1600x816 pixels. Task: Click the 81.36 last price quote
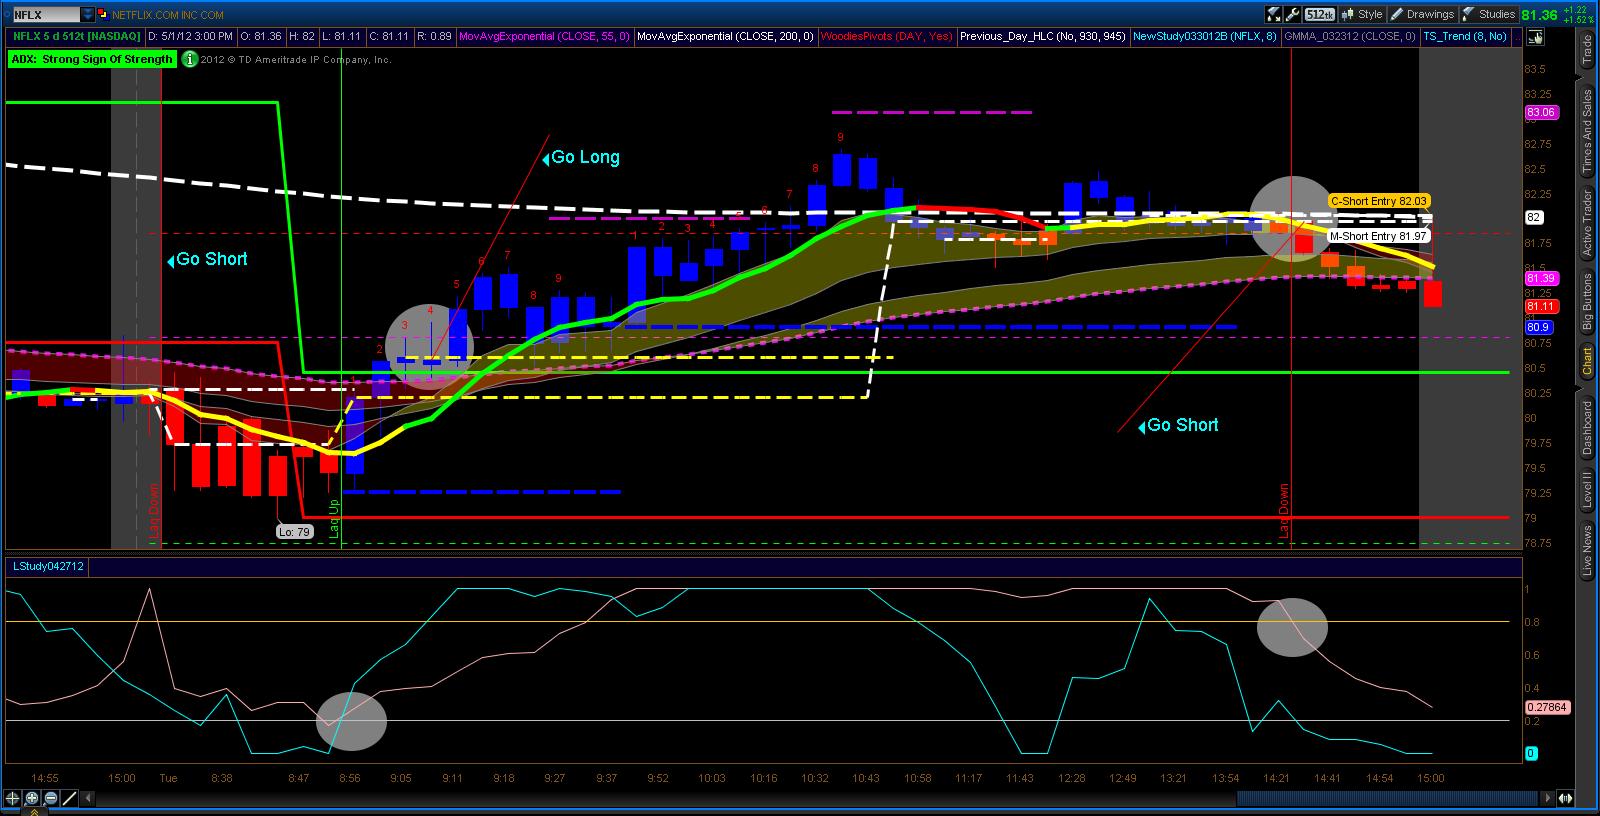[1538, 15]
